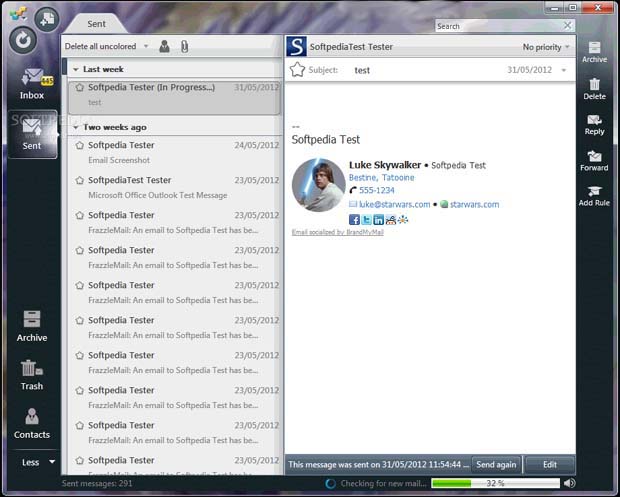Open the luke@starwars.com email link
The image size is (620, 497).
394,204
